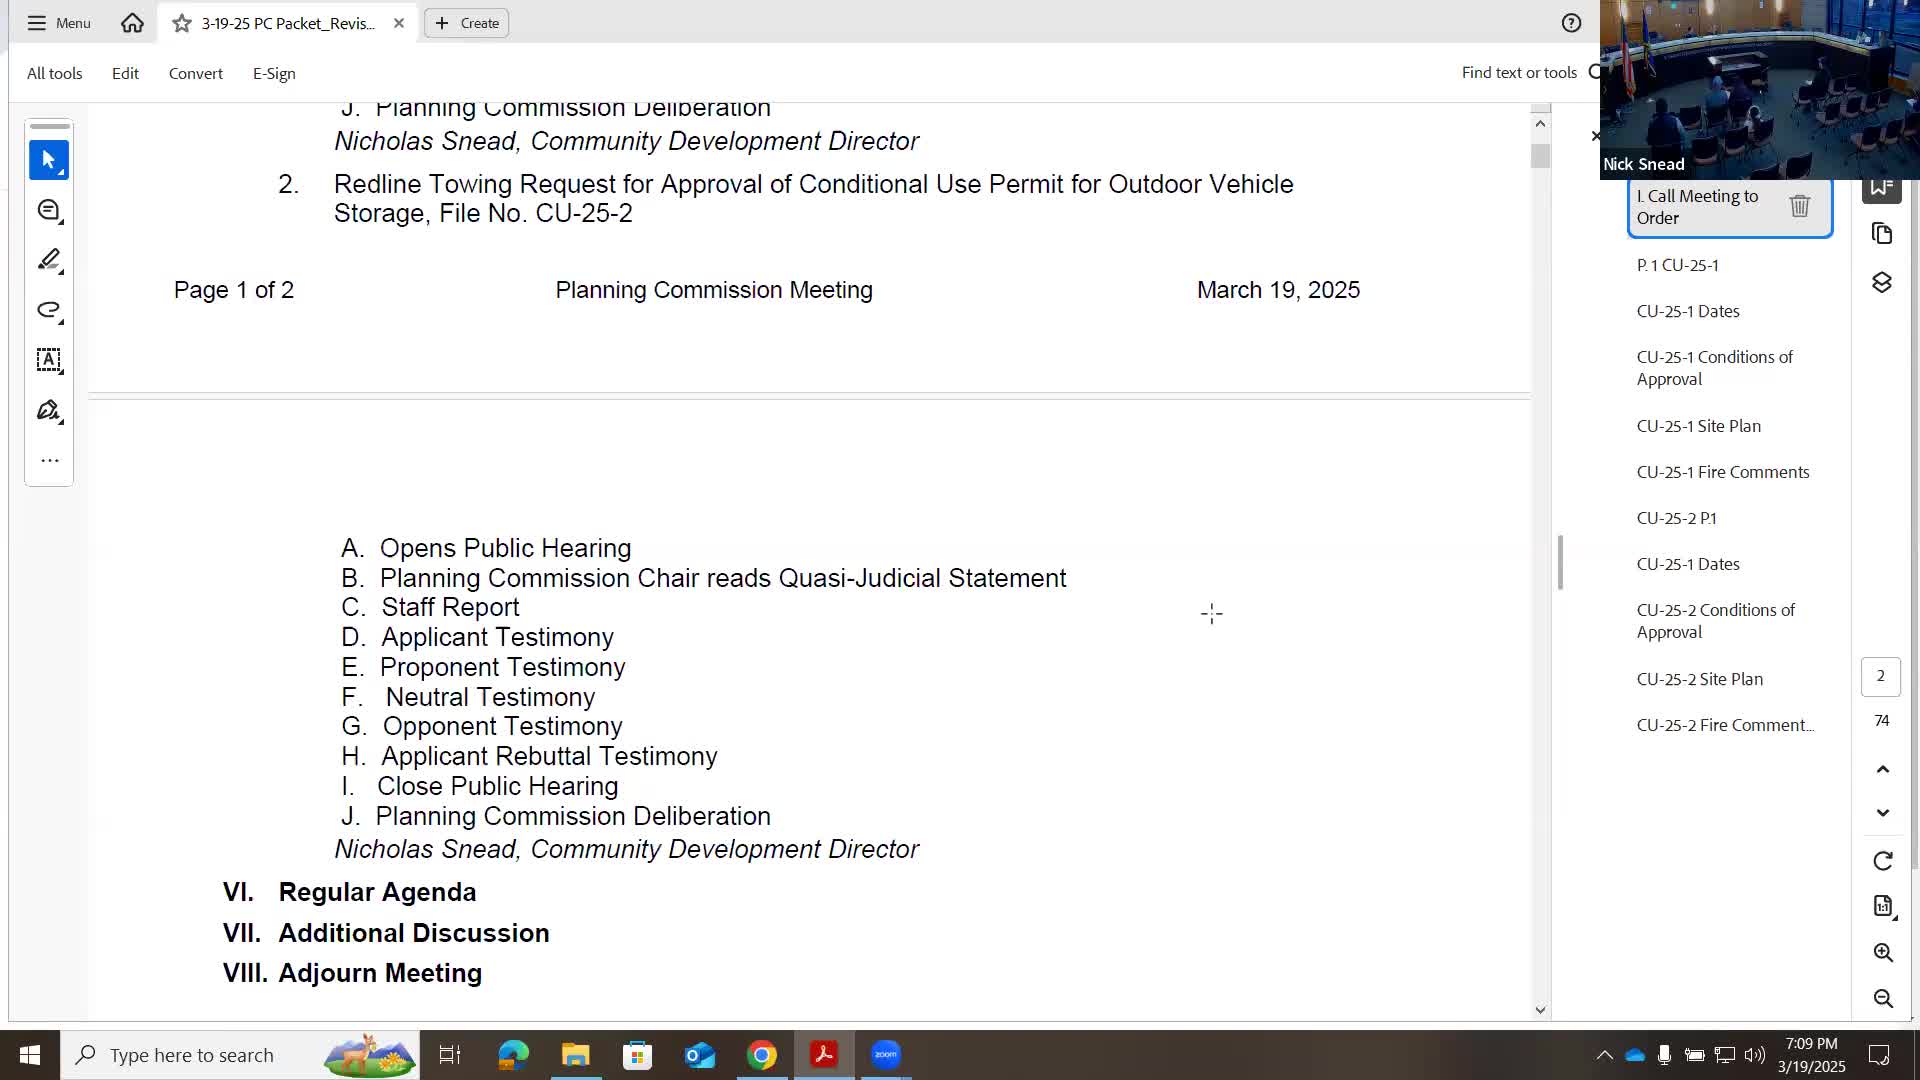Refresh the page view icon
This screenshot has height=1080, width=1920.
click(1882, 860)
